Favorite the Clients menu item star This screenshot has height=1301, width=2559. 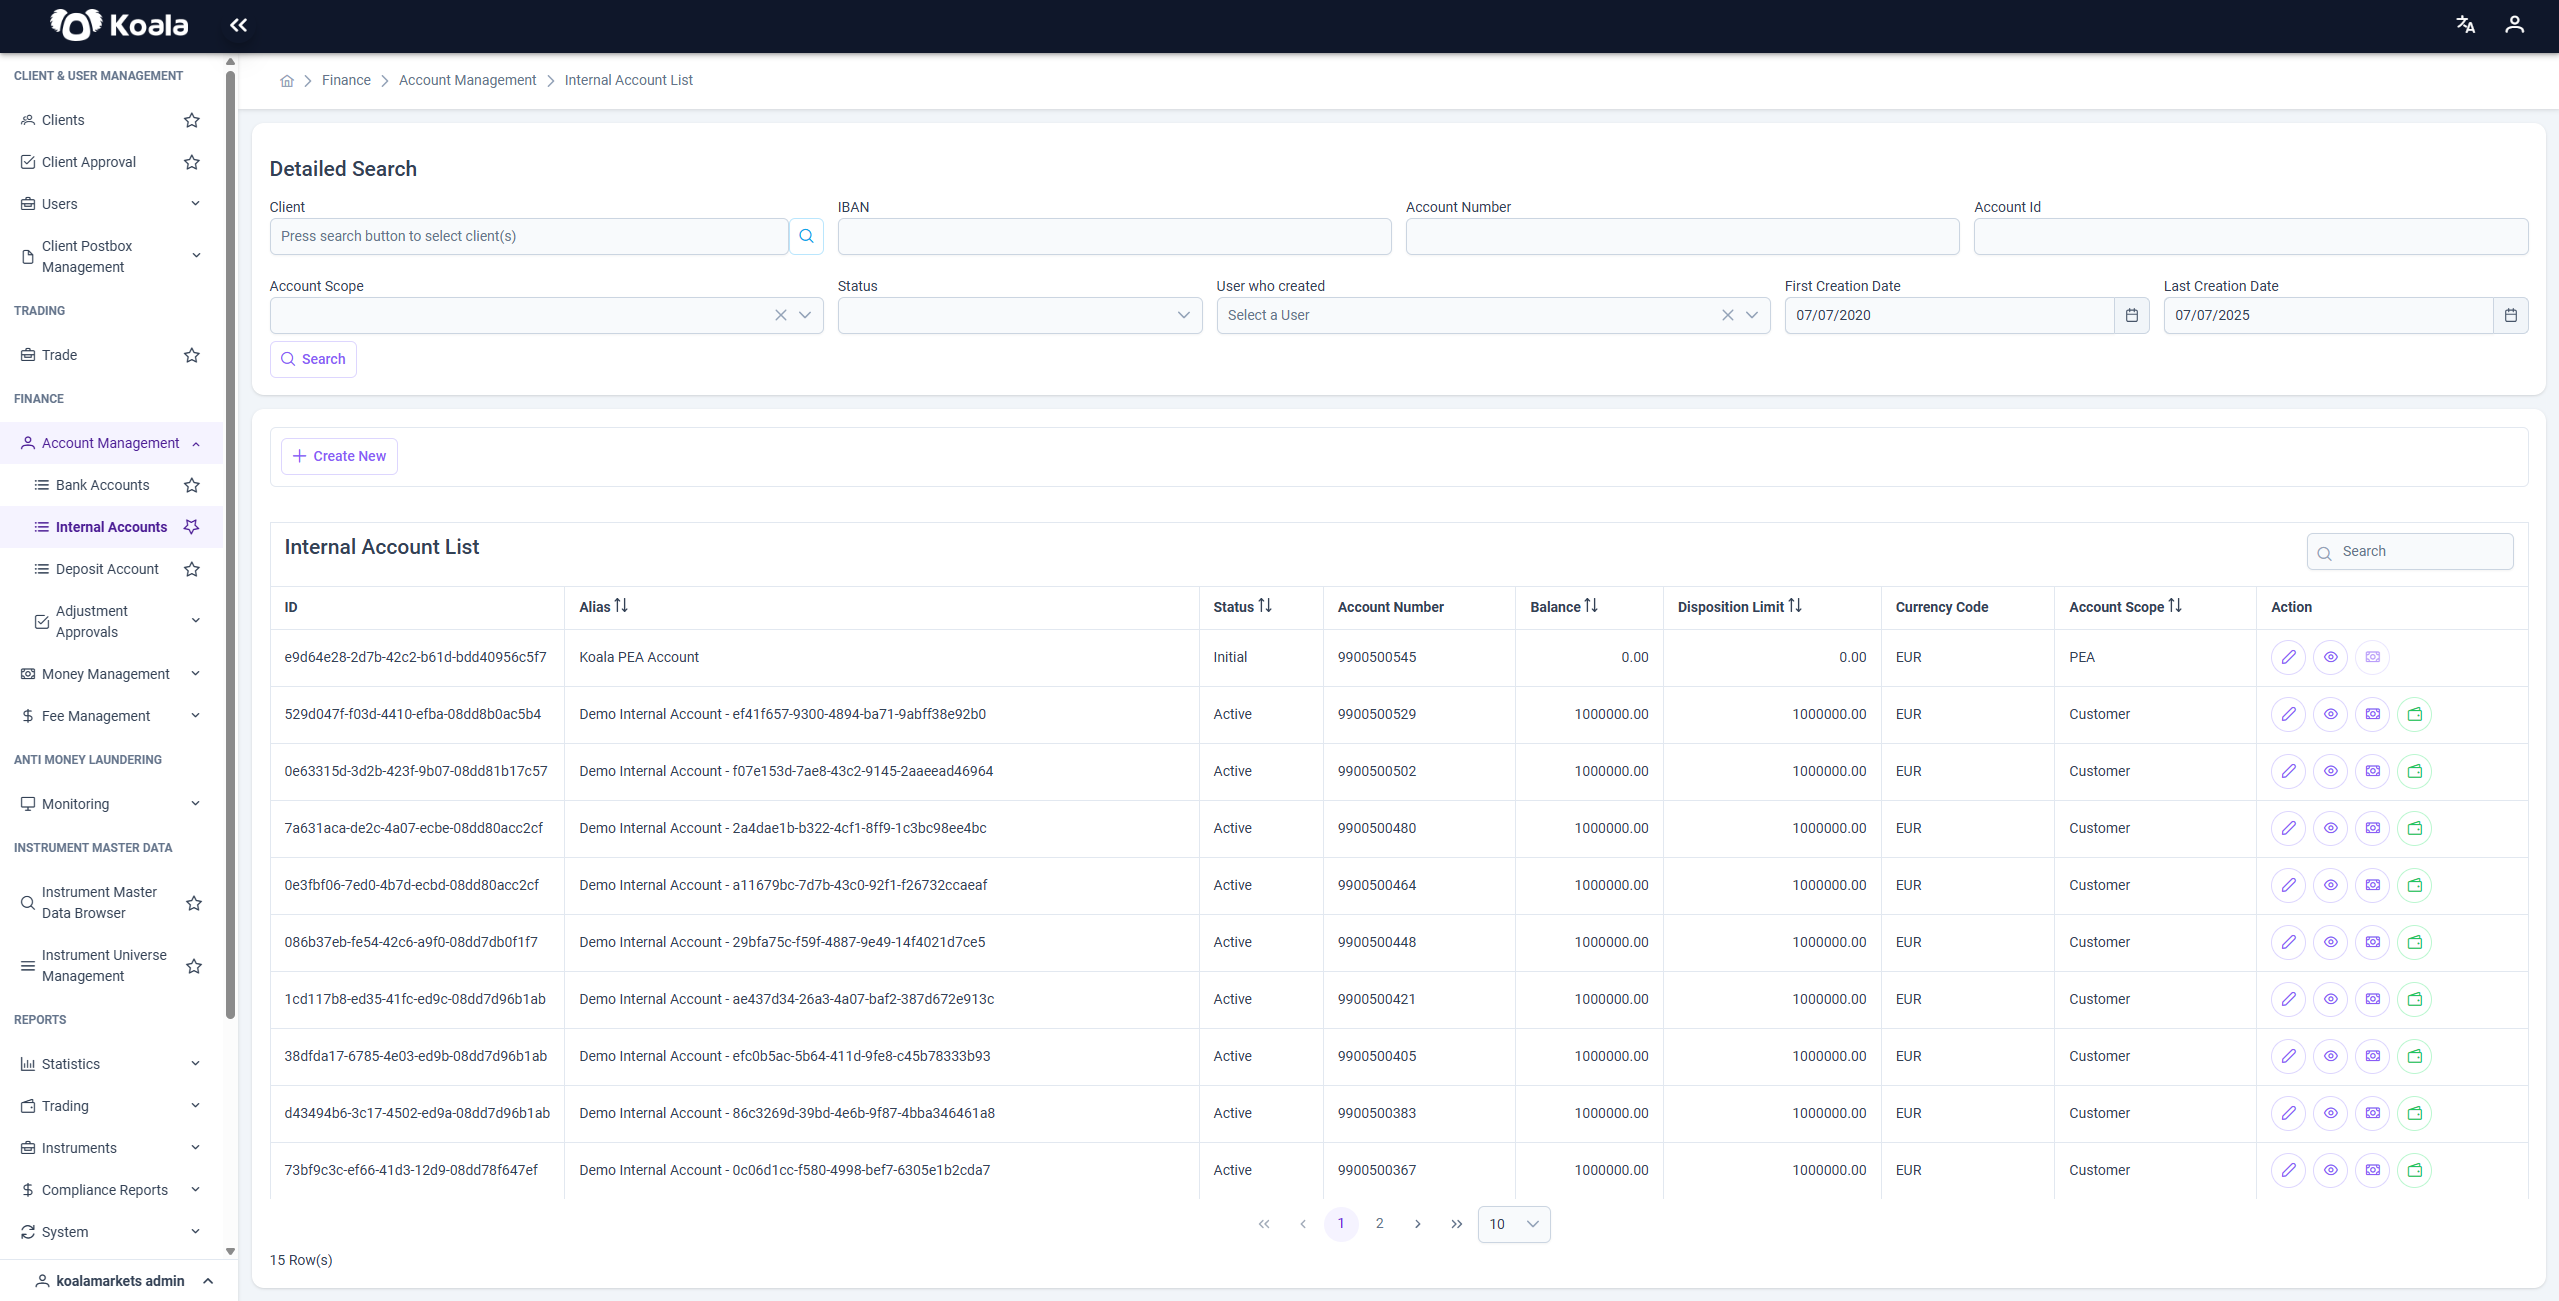click(192, 120)
